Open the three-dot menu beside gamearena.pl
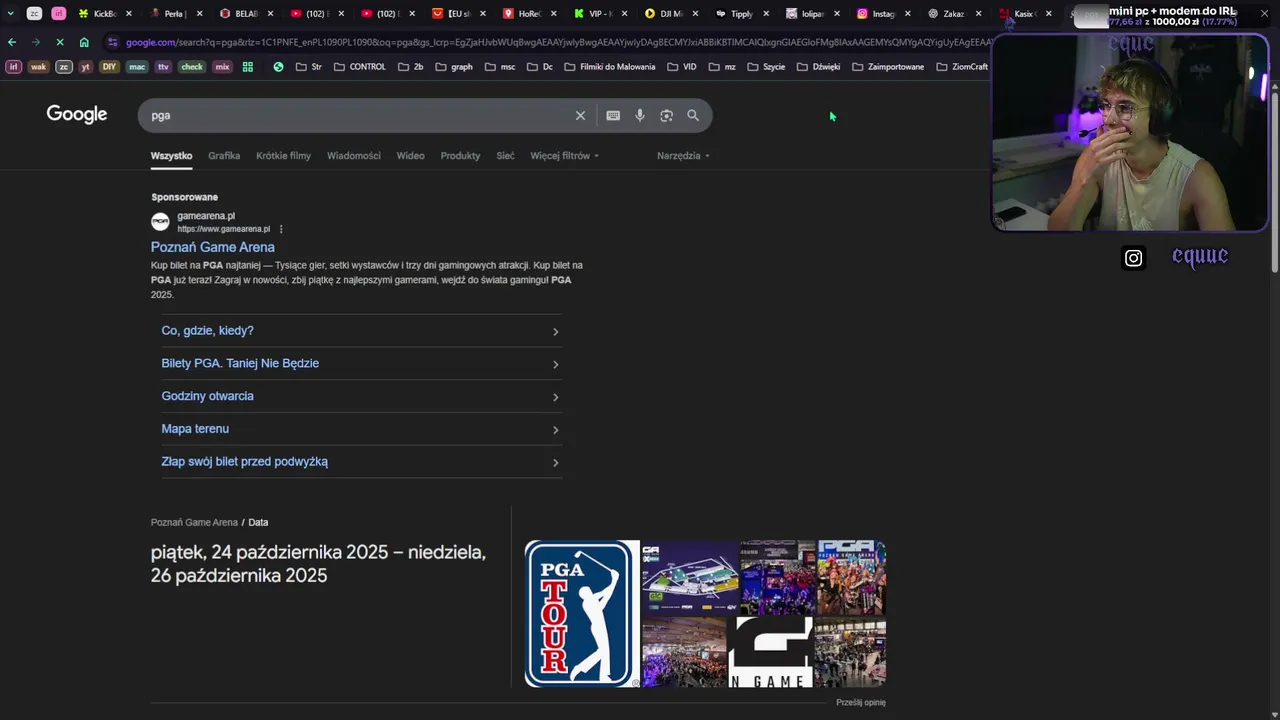 coord(281,229)
